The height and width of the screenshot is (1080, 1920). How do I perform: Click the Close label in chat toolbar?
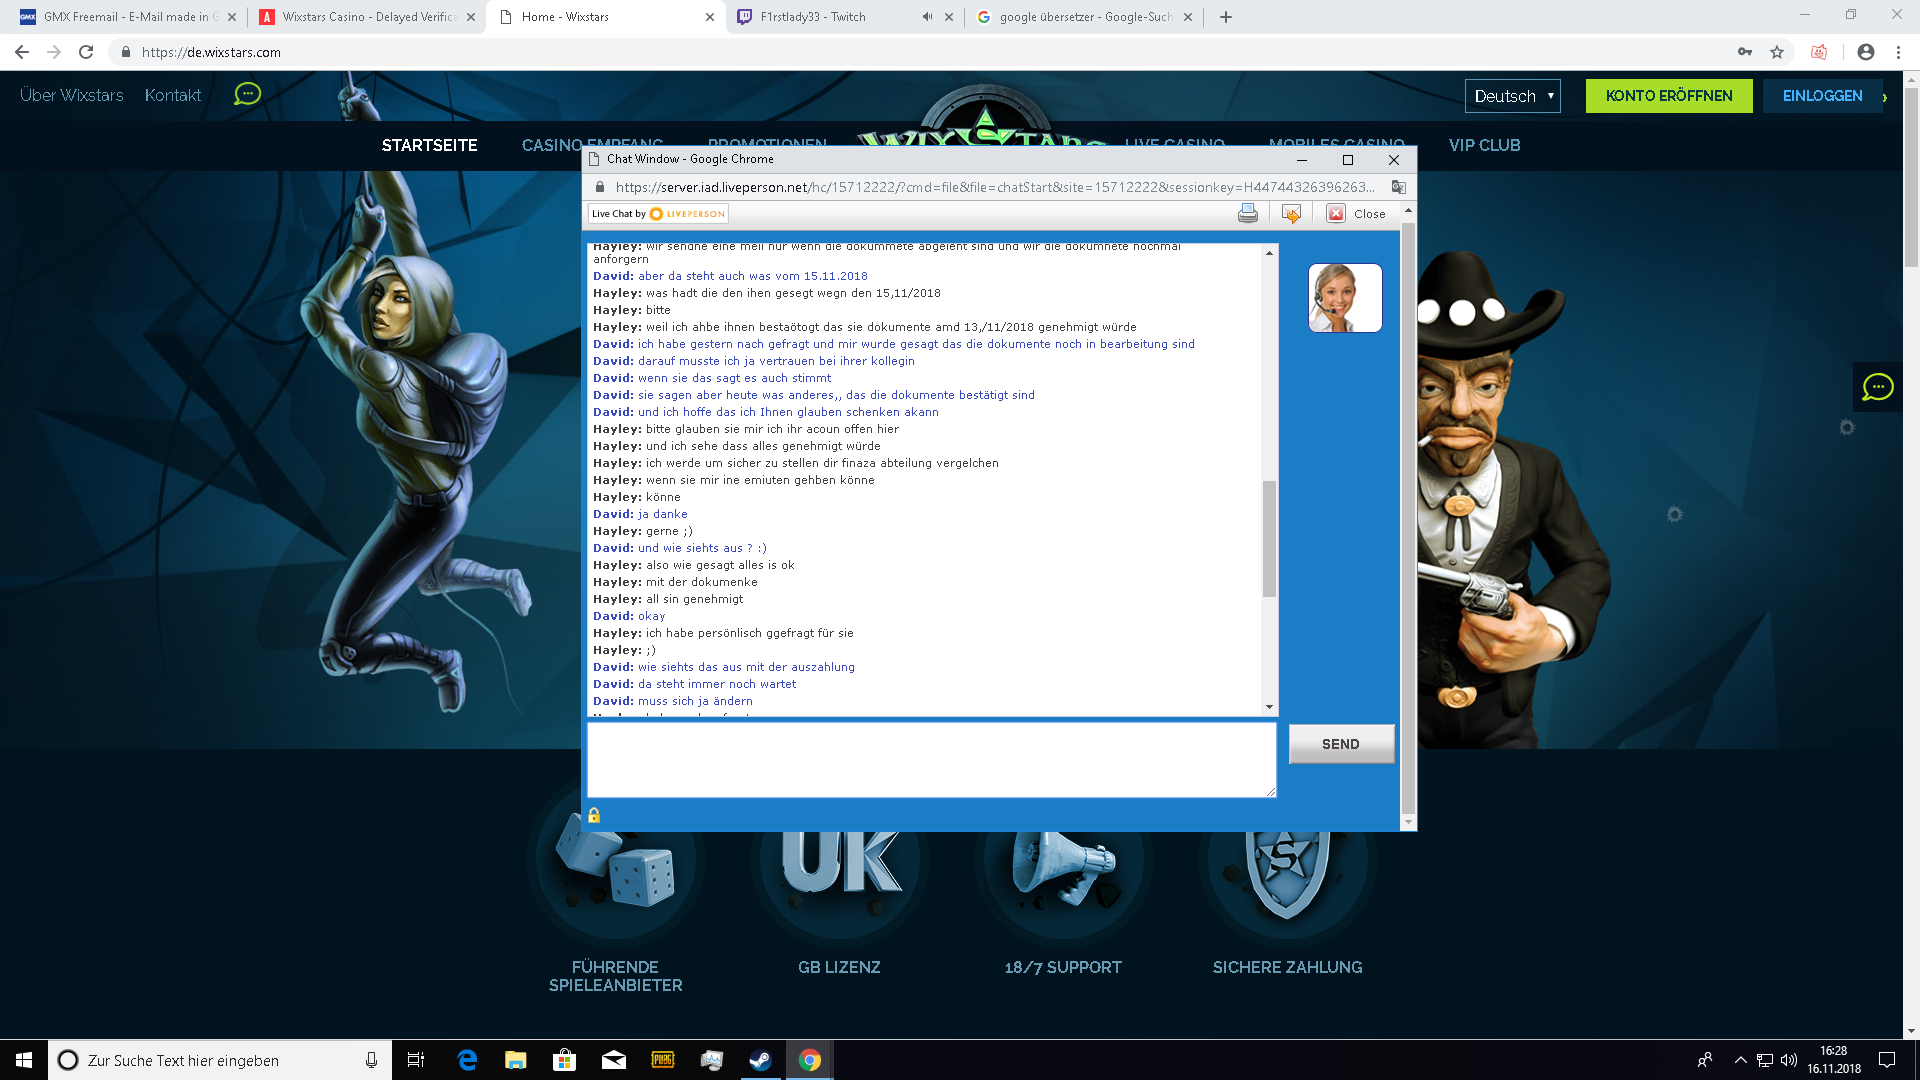click(x=1369, y=214)
